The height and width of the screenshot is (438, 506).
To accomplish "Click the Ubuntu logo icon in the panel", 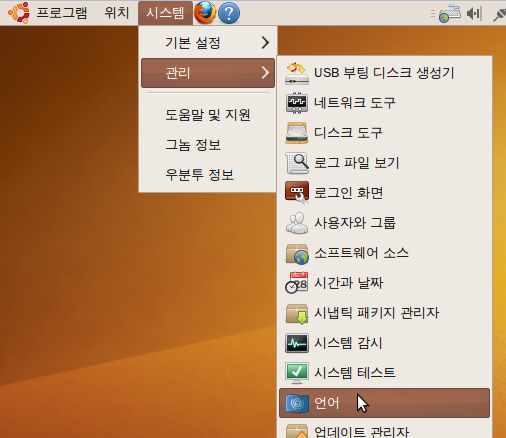I will pyautogui.click(x=19, y=13).
